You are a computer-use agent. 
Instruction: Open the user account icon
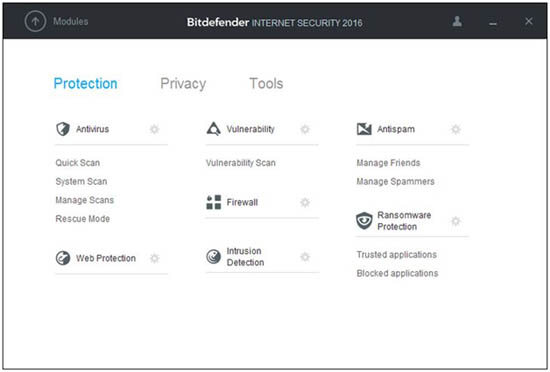457,21
